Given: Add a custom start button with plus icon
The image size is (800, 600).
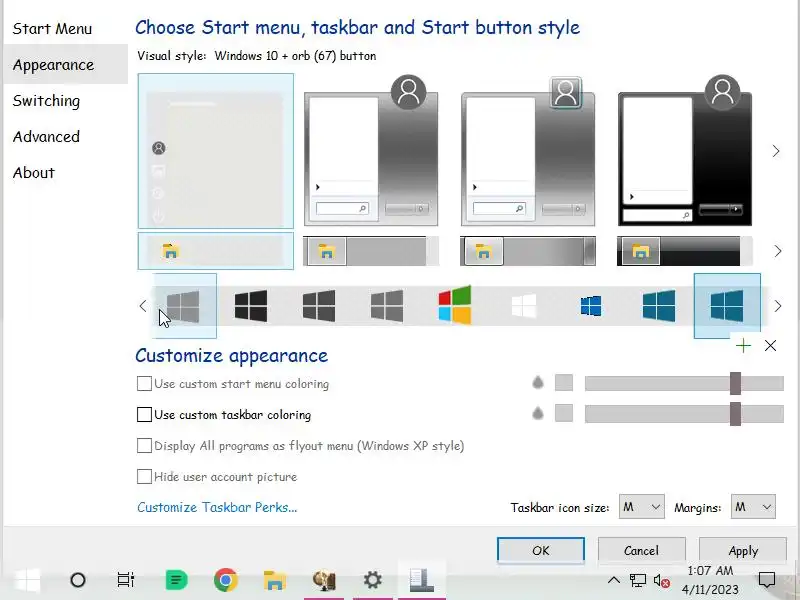Looking at the screenshot, I should pos(743,346).
